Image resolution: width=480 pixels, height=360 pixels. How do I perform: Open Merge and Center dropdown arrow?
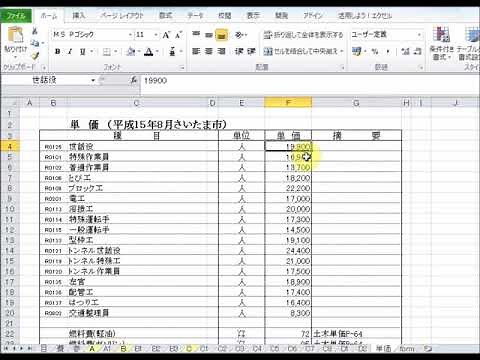pyautogui.click(x=342, y=51)
